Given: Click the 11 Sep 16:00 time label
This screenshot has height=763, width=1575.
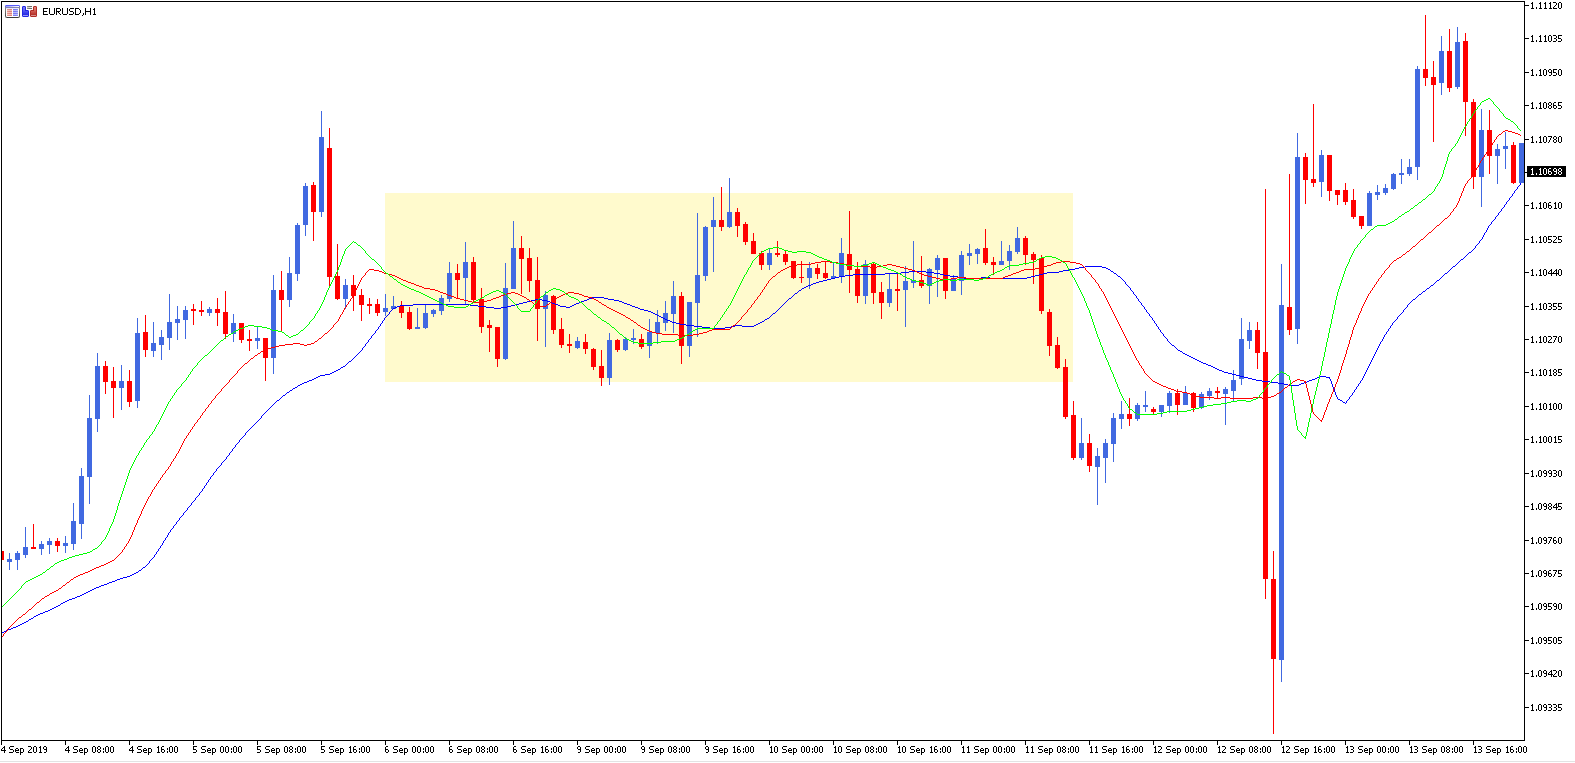Looking at the screenshot, I should [1116, 749].
